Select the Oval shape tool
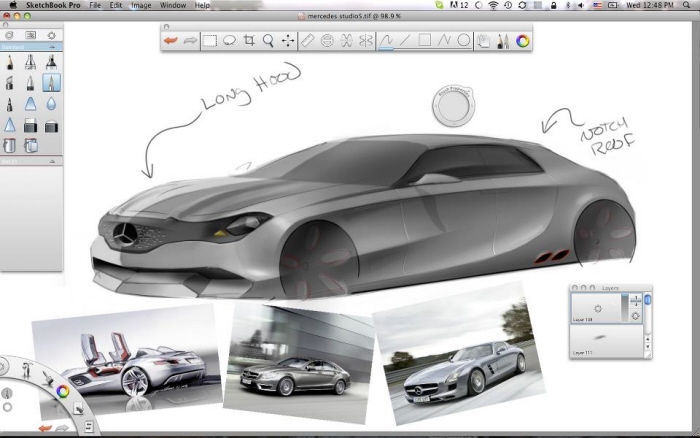The height and width of the screenshot is (438, 700). tap(464, 40)
